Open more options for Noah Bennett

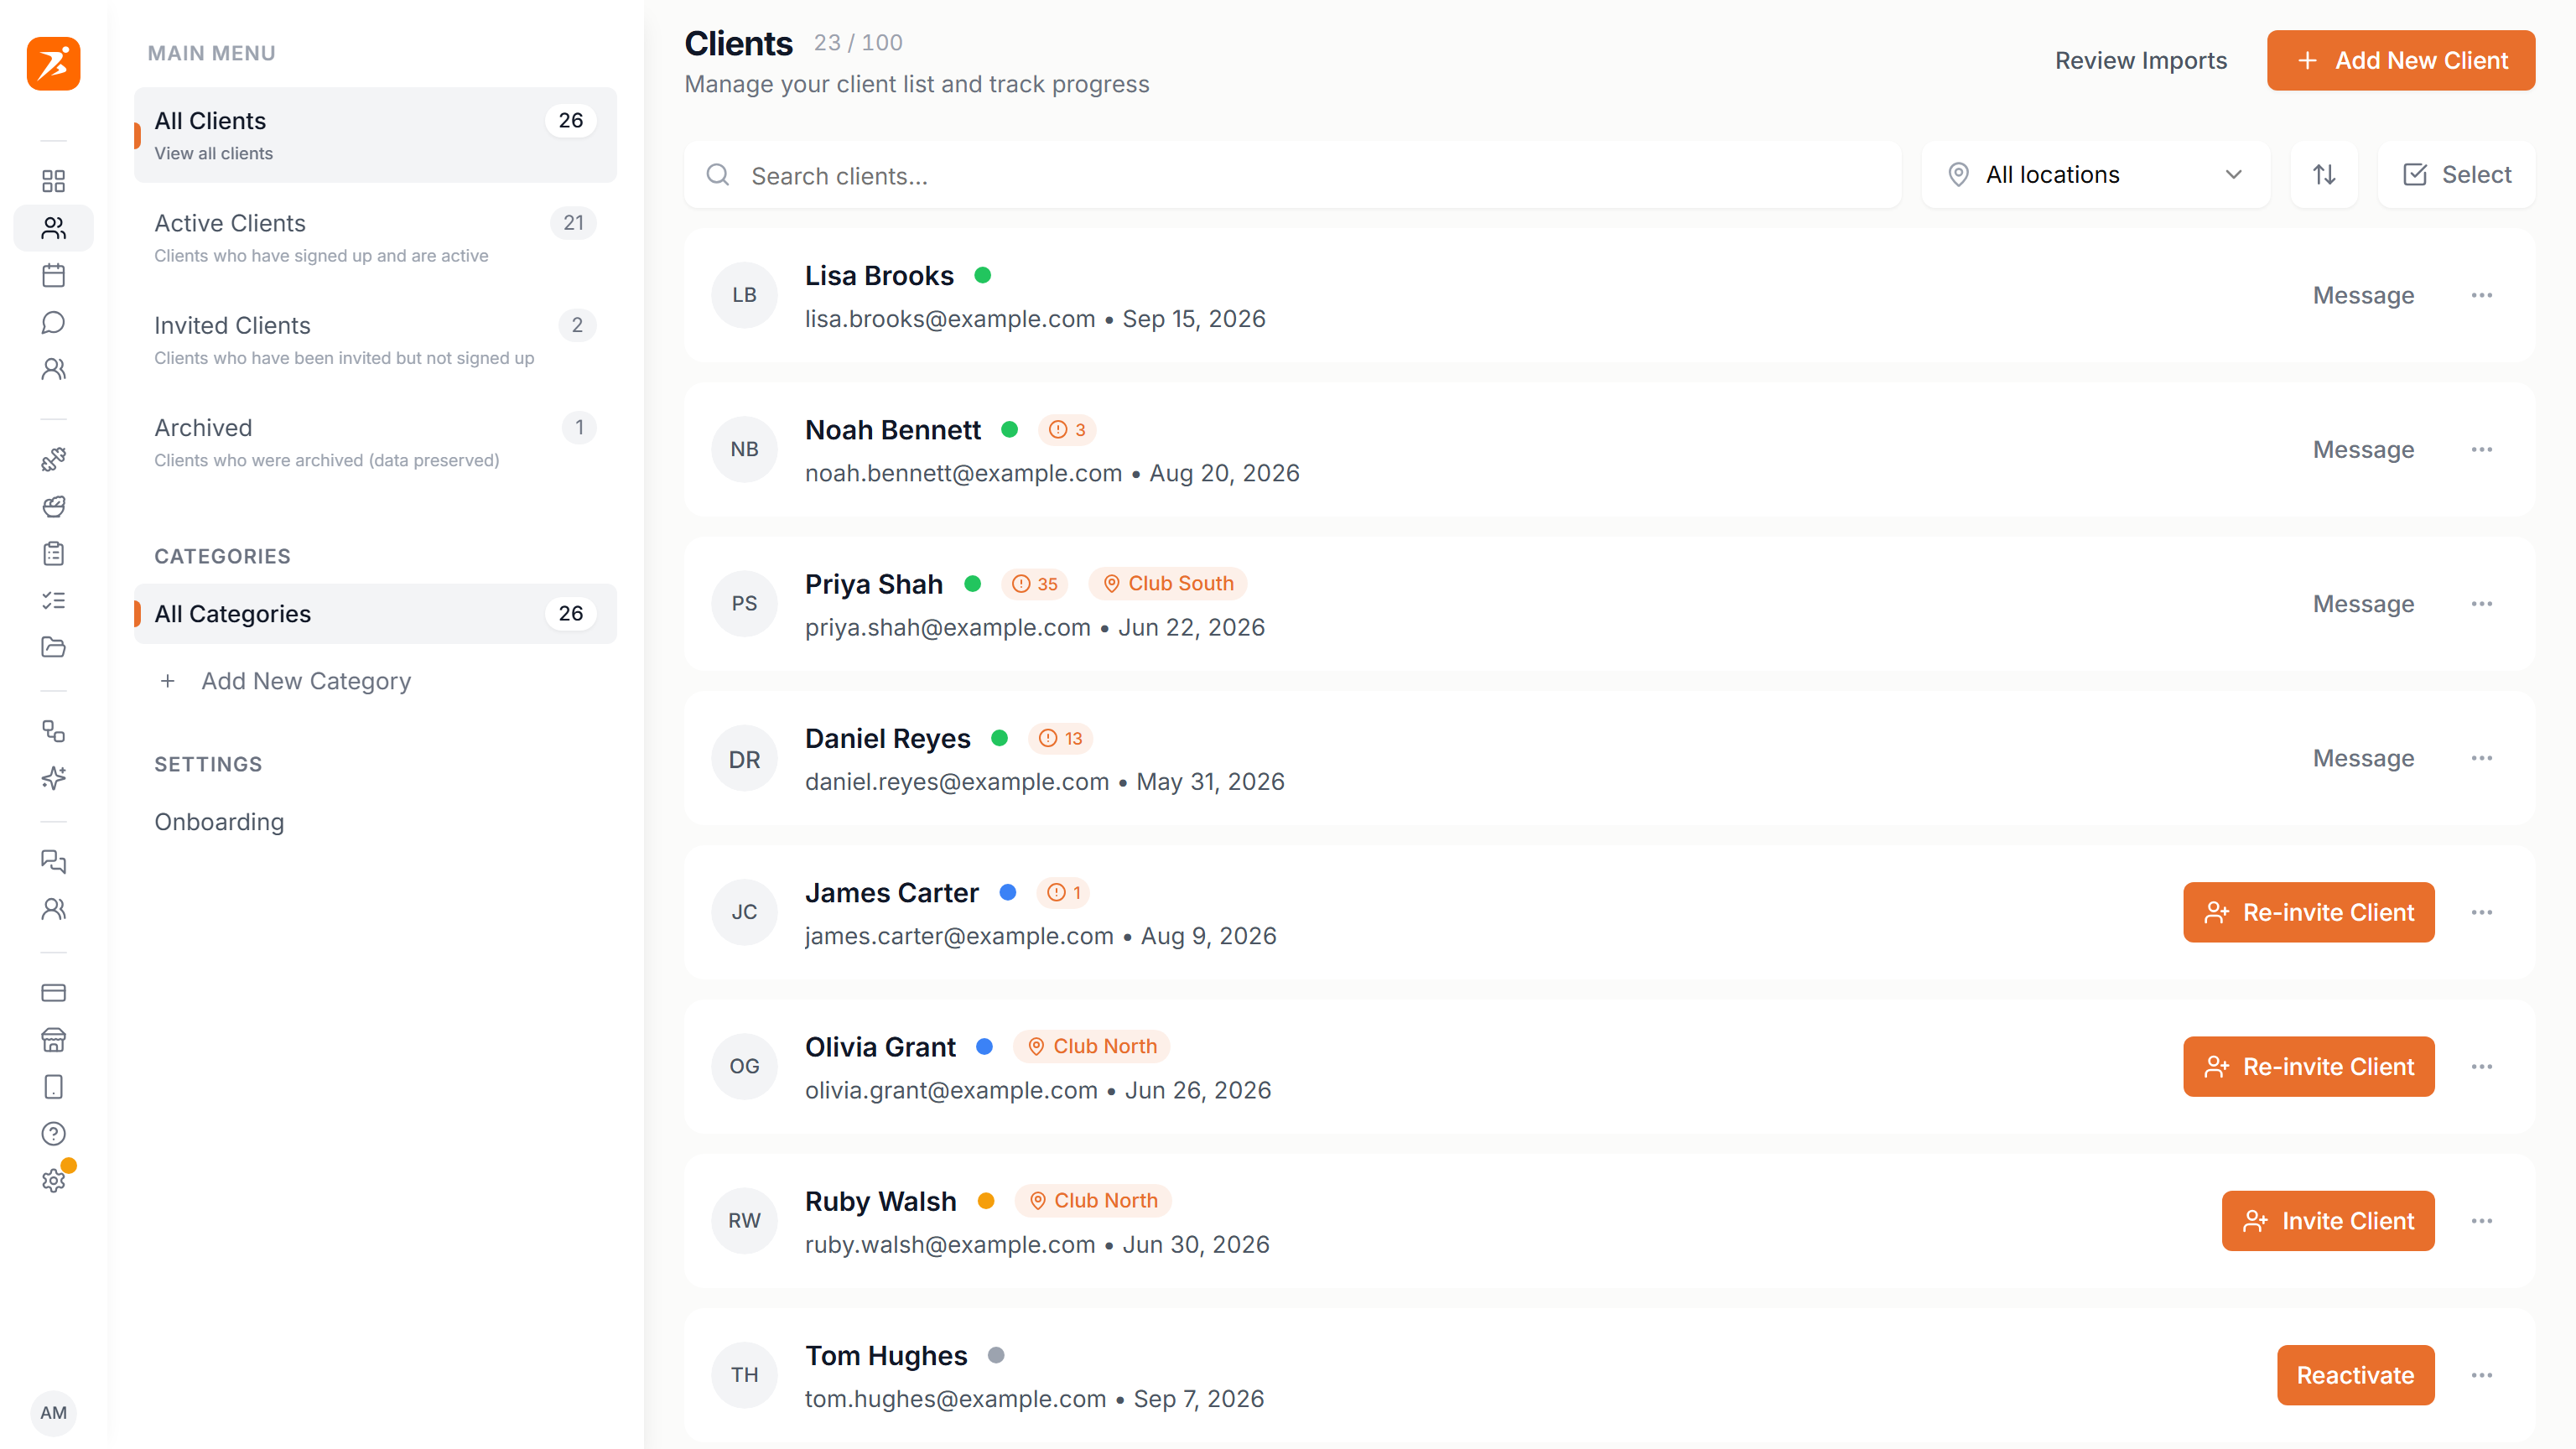pos(2481,449)
